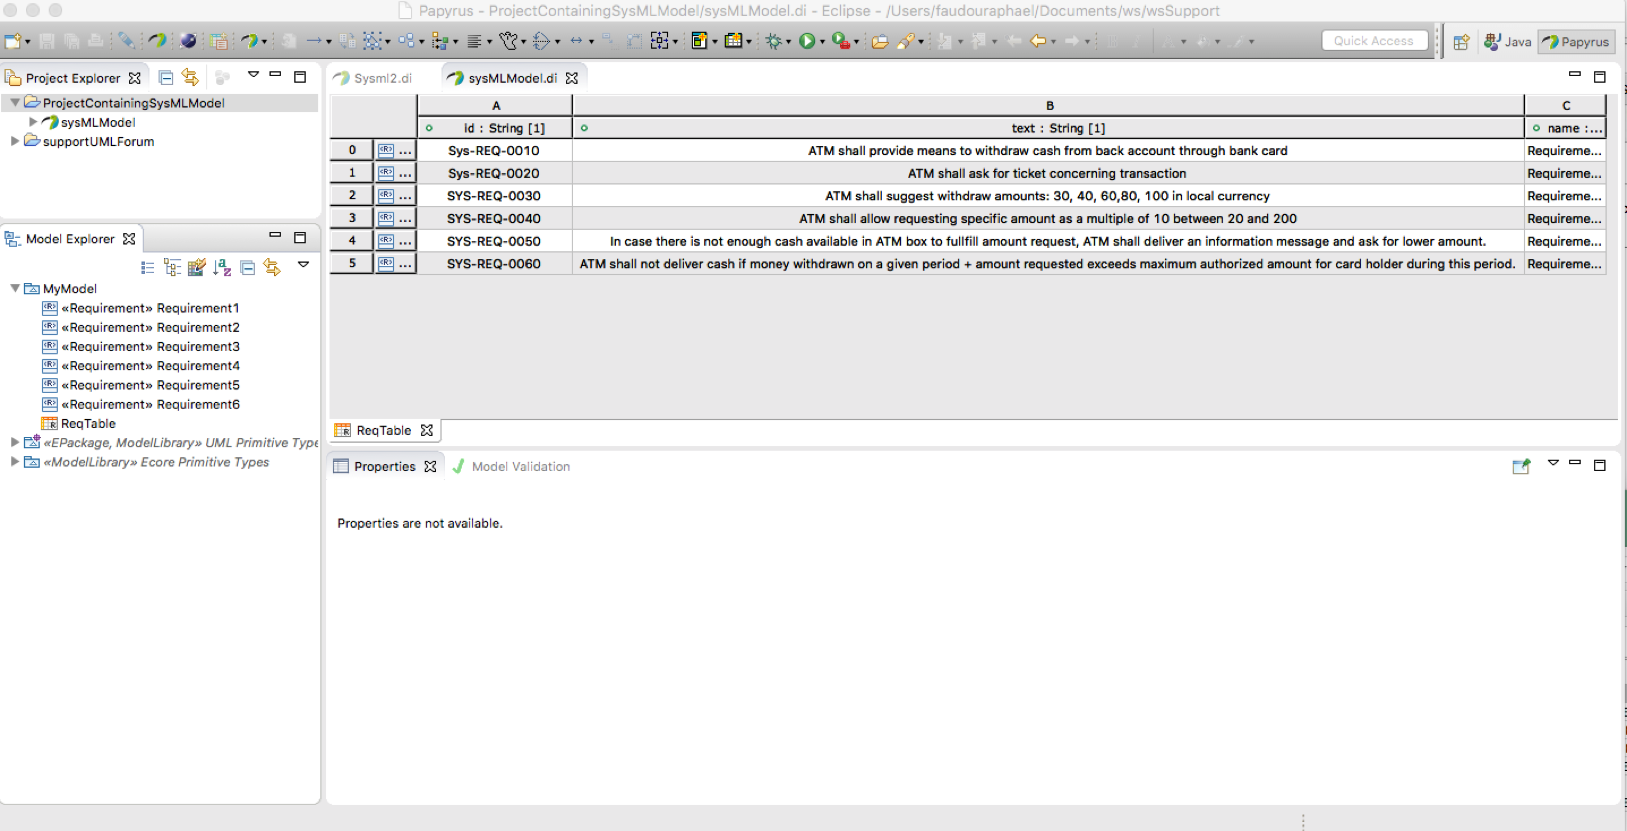Click the Open Perspective button

1461,41
